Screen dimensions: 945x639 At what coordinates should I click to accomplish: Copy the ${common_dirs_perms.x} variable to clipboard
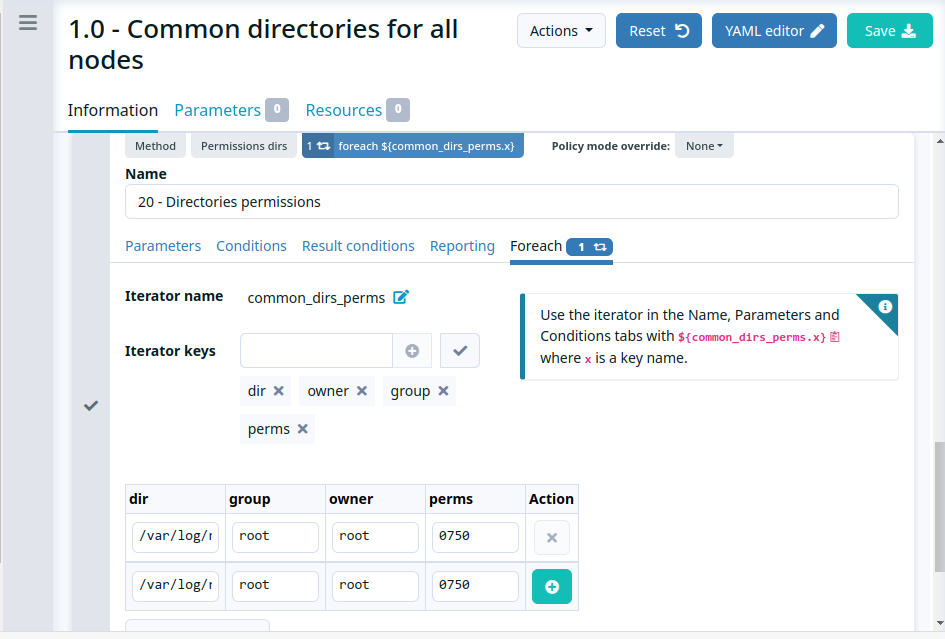(835, 337)
